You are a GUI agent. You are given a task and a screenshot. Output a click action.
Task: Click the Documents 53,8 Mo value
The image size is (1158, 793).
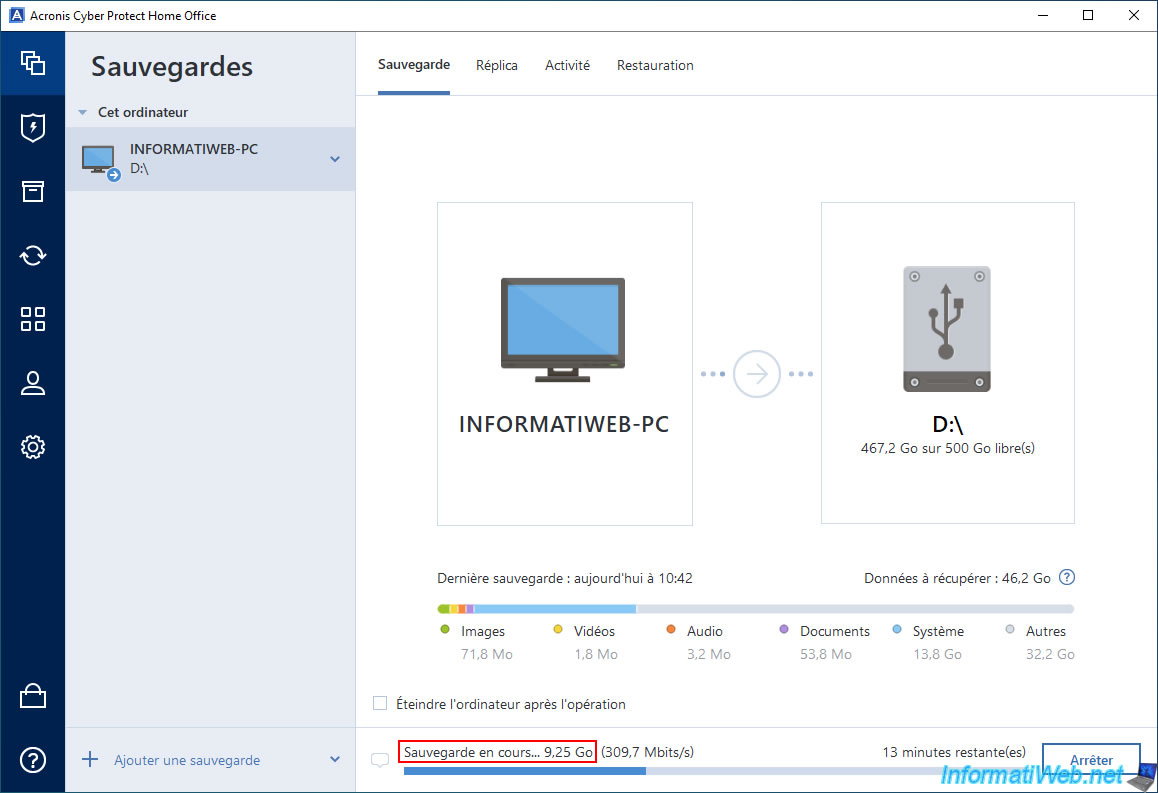point(826,654)
